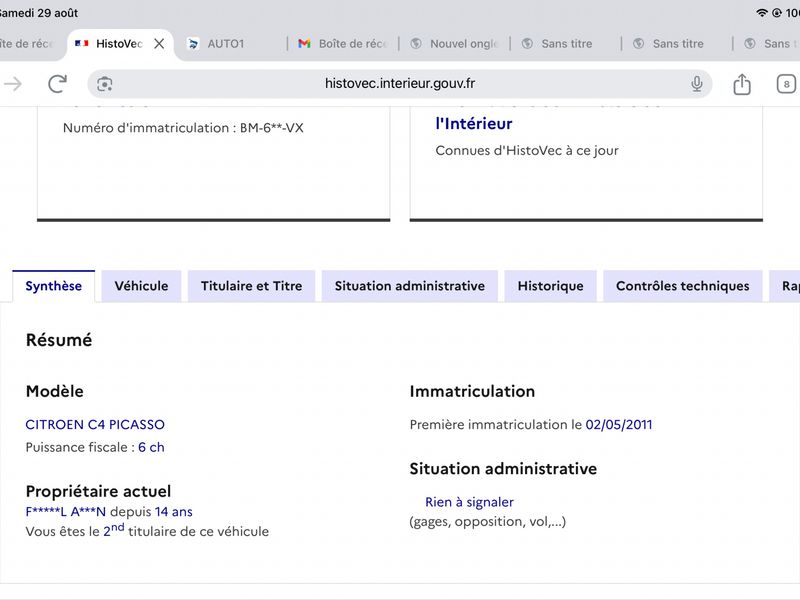The image size is (800, 600).
Task: Click the Gmail icon on Boîte de réception tab
Action: (x=305, y=44)
